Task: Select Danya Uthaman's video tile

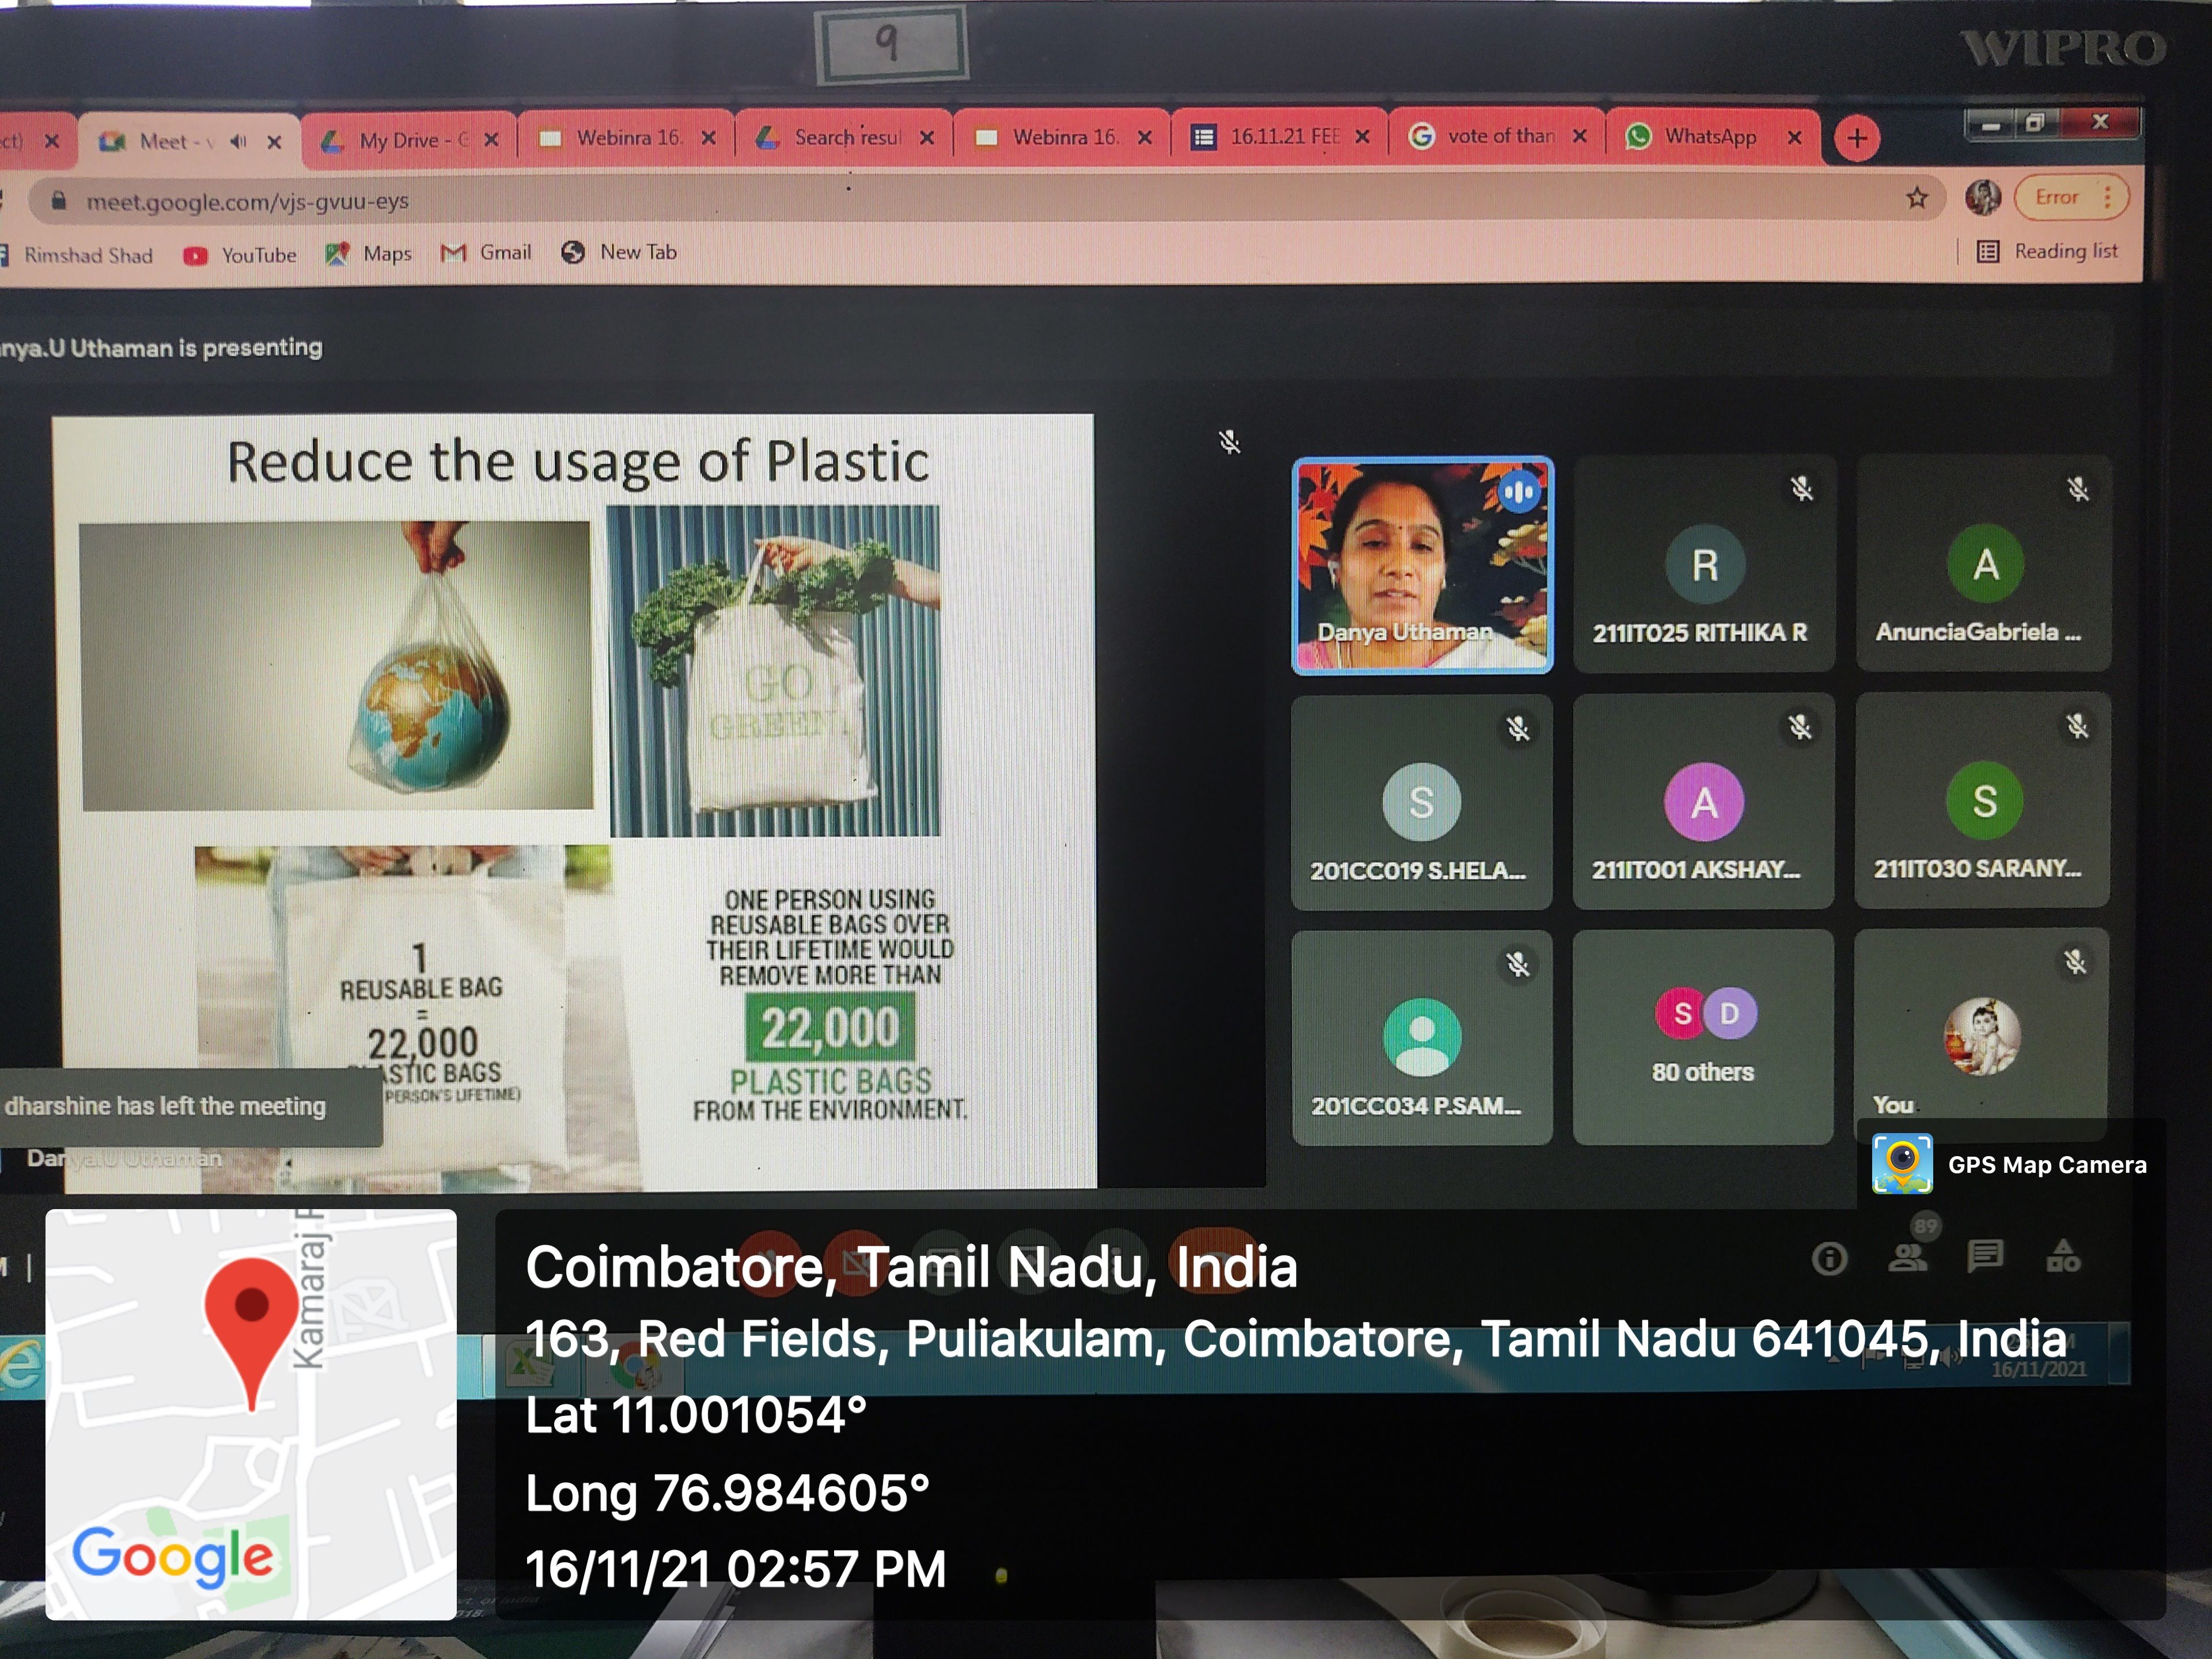Action: coord(1422,565)
